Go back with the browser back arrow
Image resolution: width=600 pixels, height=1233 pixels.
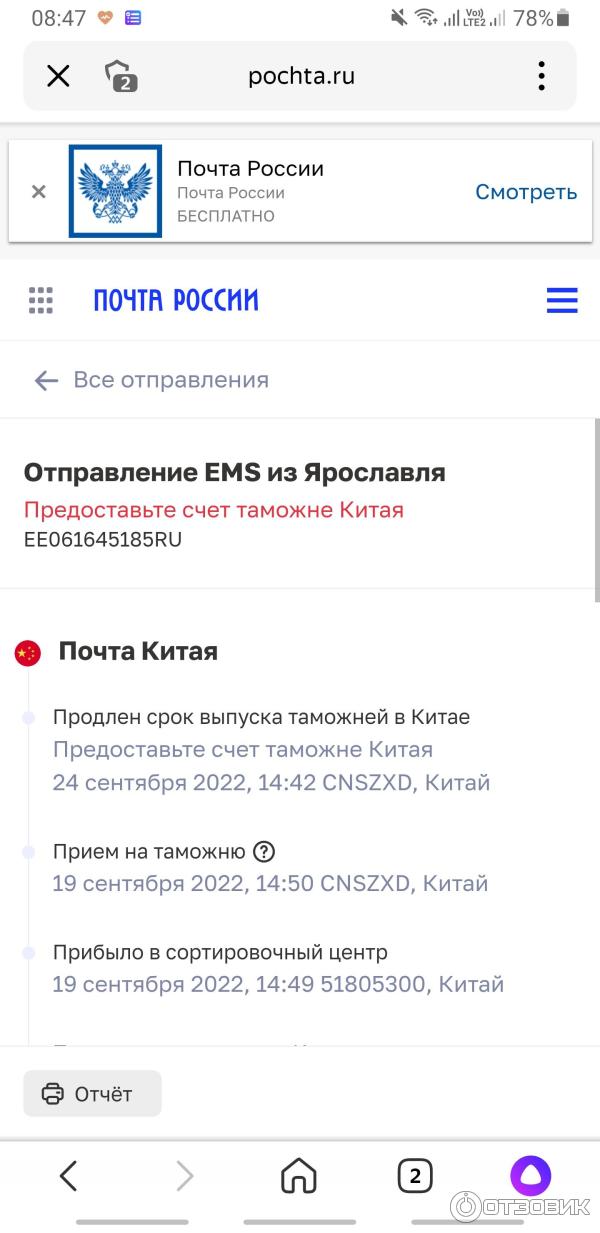(x=68, y=1176)
